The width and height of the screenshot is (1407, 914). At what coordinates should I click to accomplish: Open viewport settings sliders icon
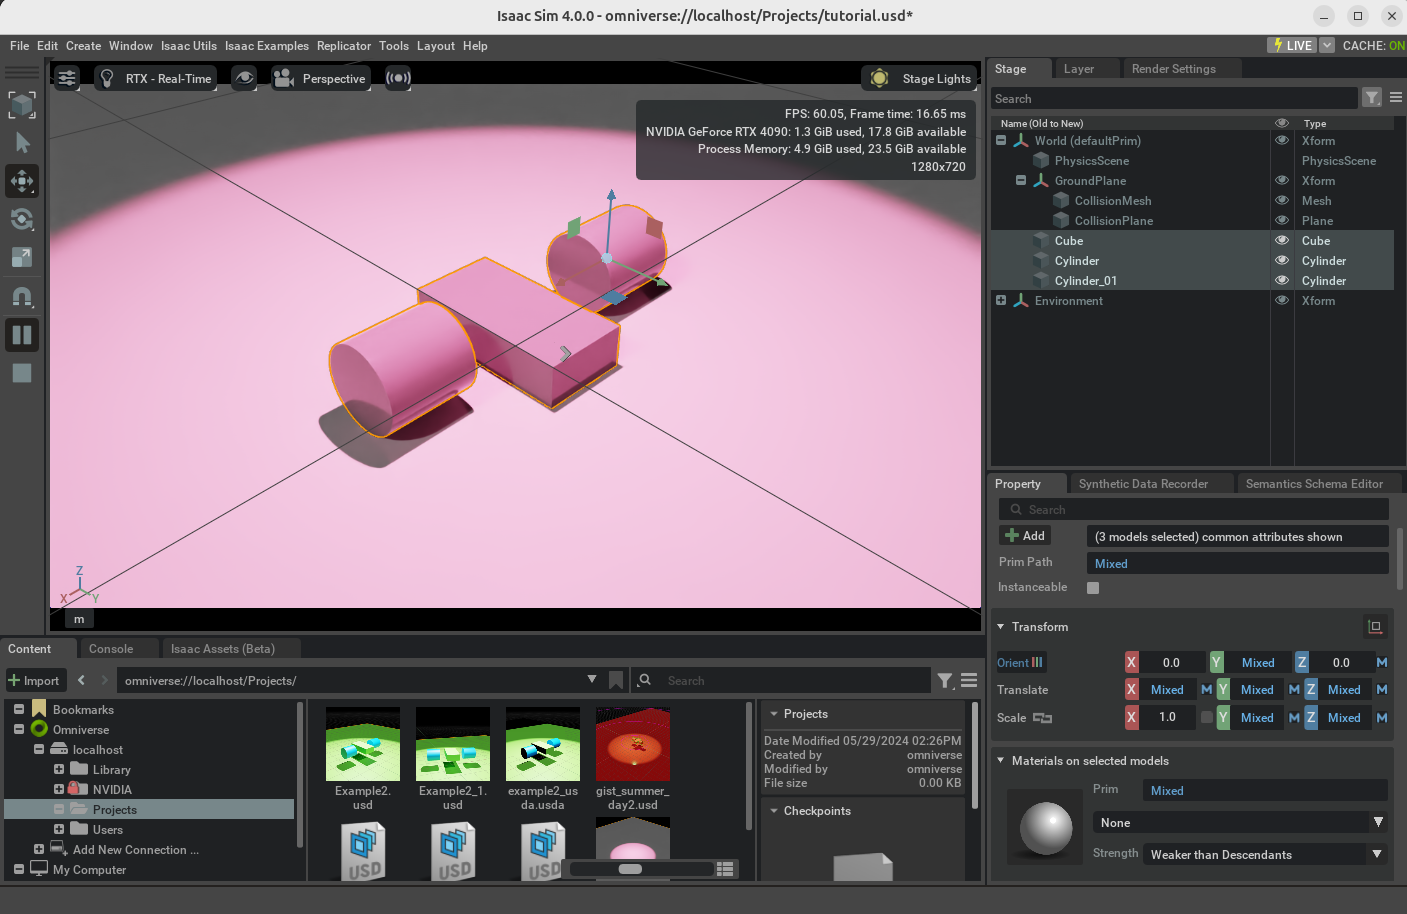67,78
